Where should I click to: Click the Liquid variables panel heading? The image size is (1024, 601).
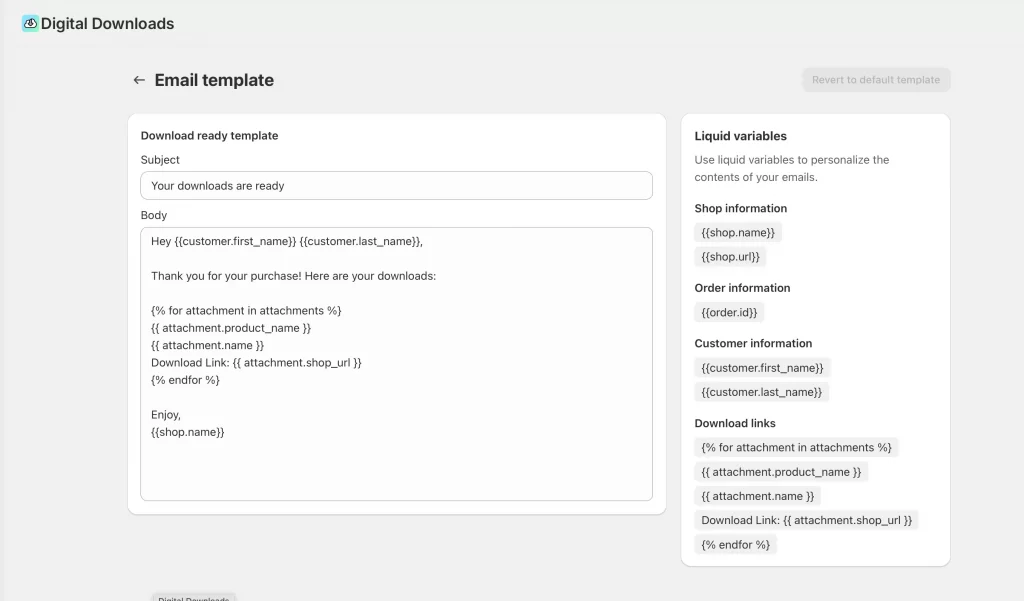click(740, 136)
